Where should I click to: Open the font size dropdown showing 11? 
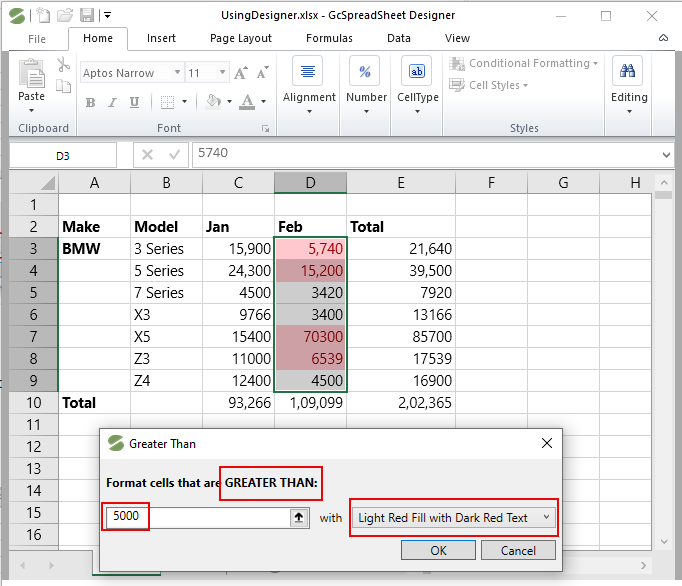(x=222, y=72)
